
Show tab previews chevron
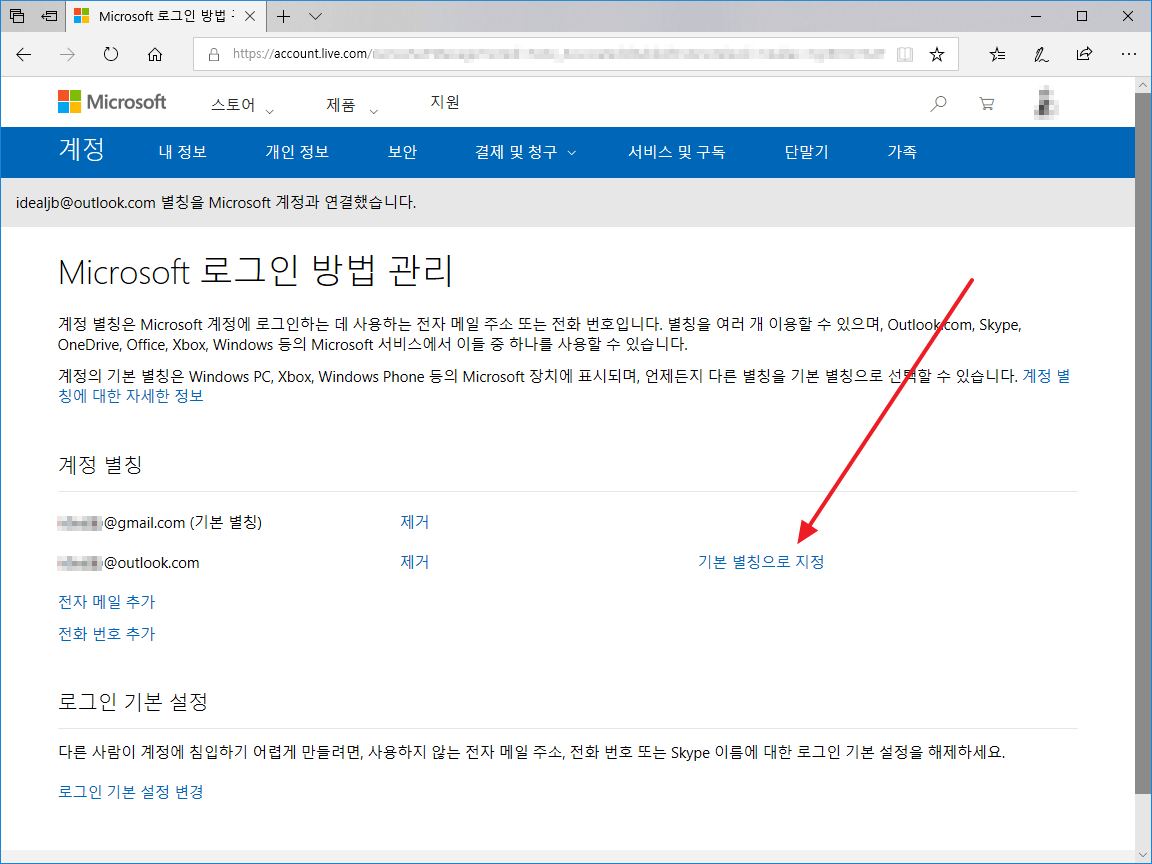(x=315, y=16)
